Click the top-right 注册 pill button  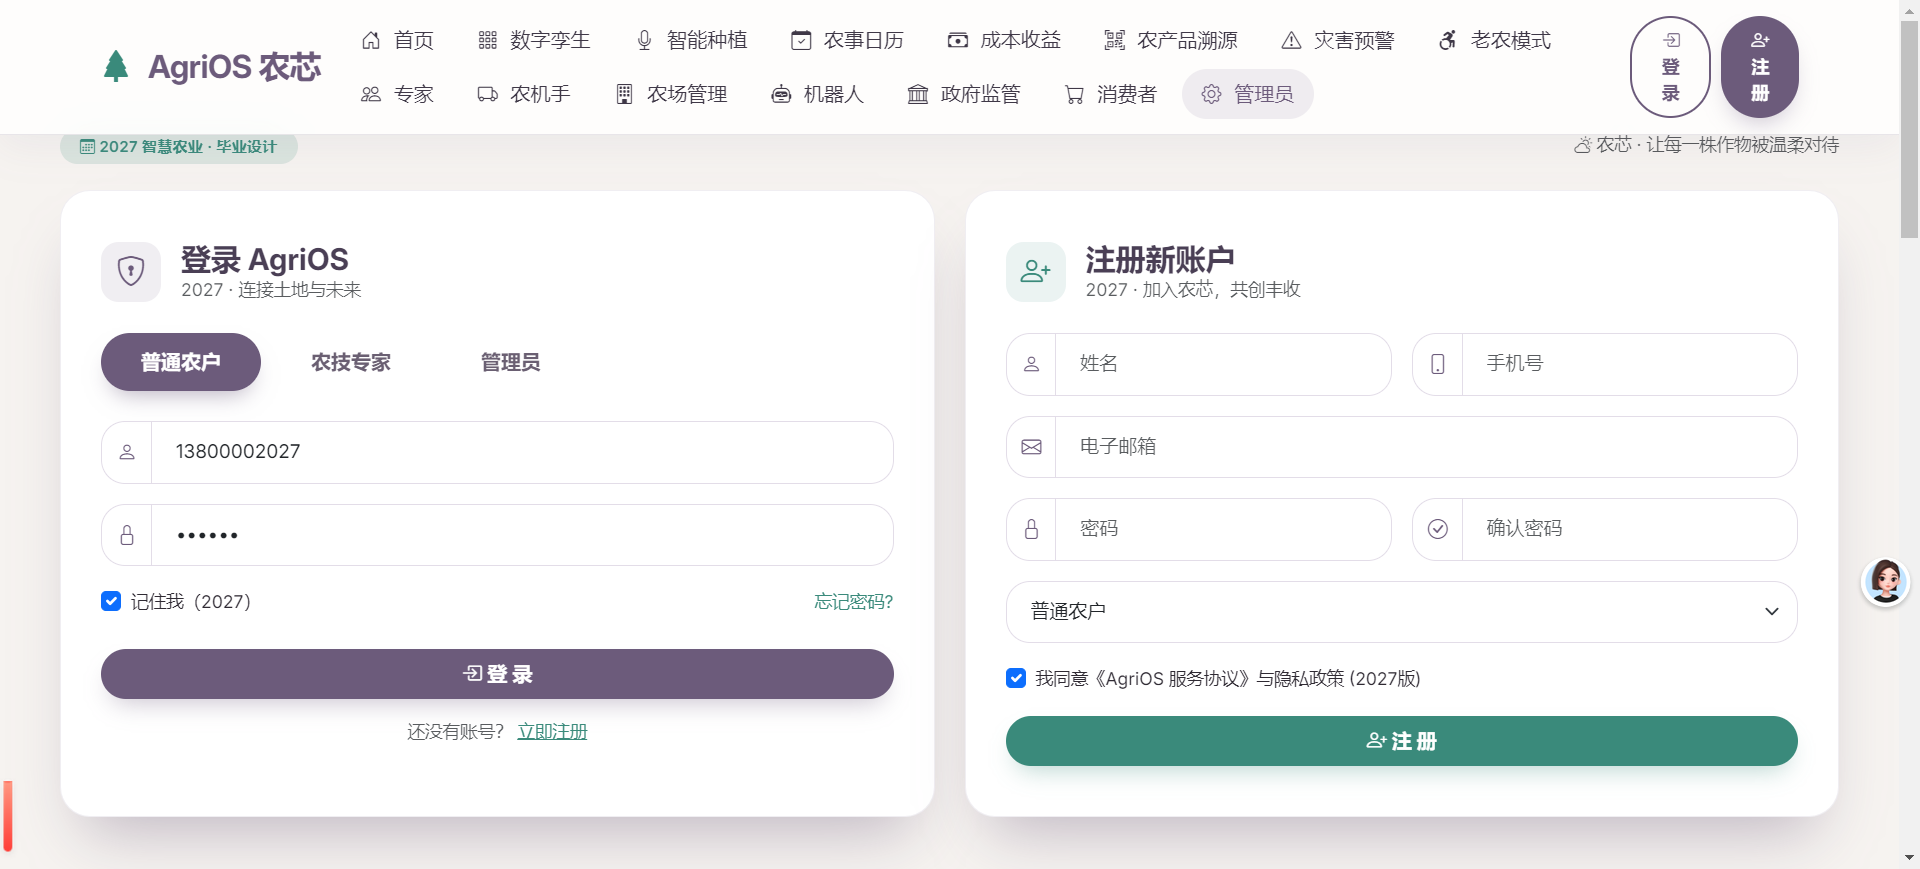[x=1760, y=67]
